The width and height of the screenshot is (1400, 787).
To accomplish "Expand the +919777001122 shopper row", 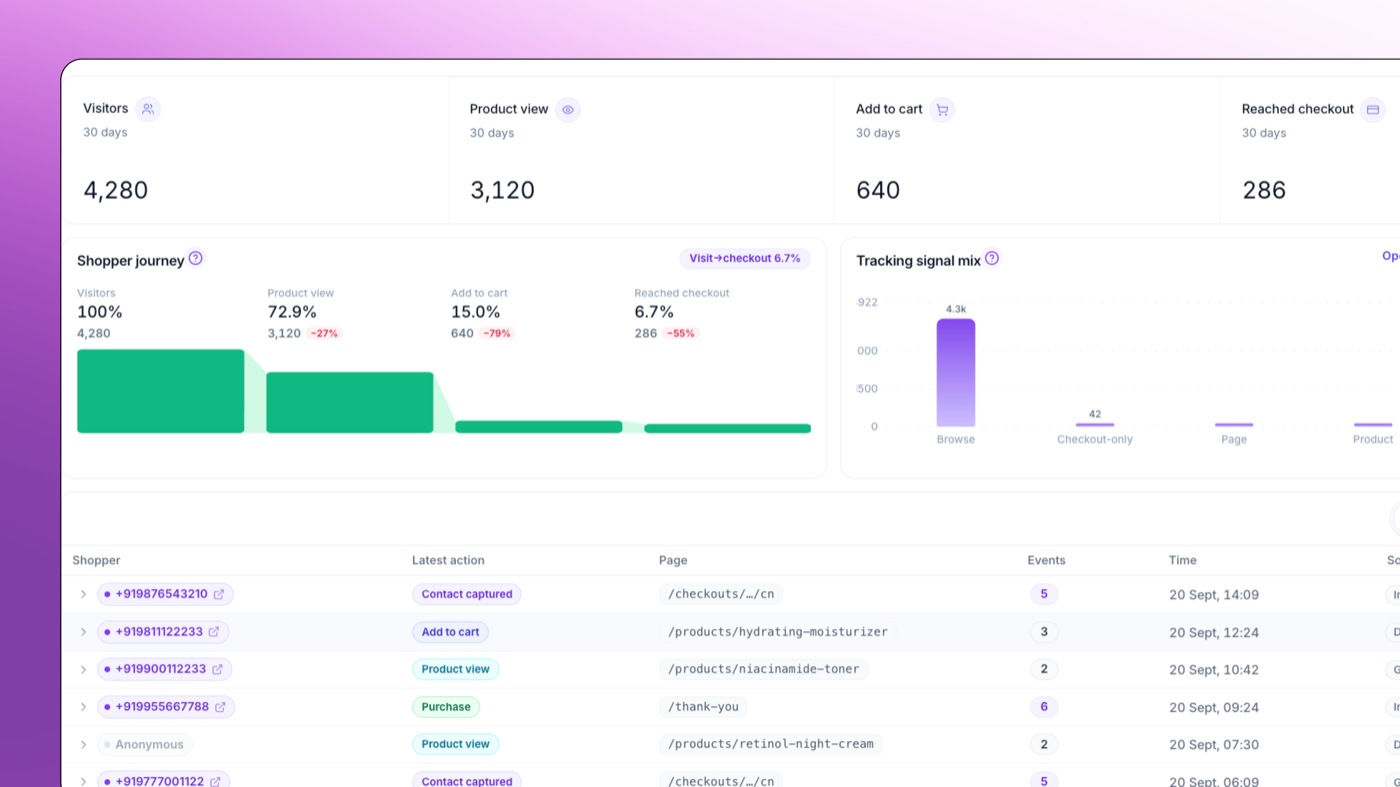I will [x=84, y=782].
